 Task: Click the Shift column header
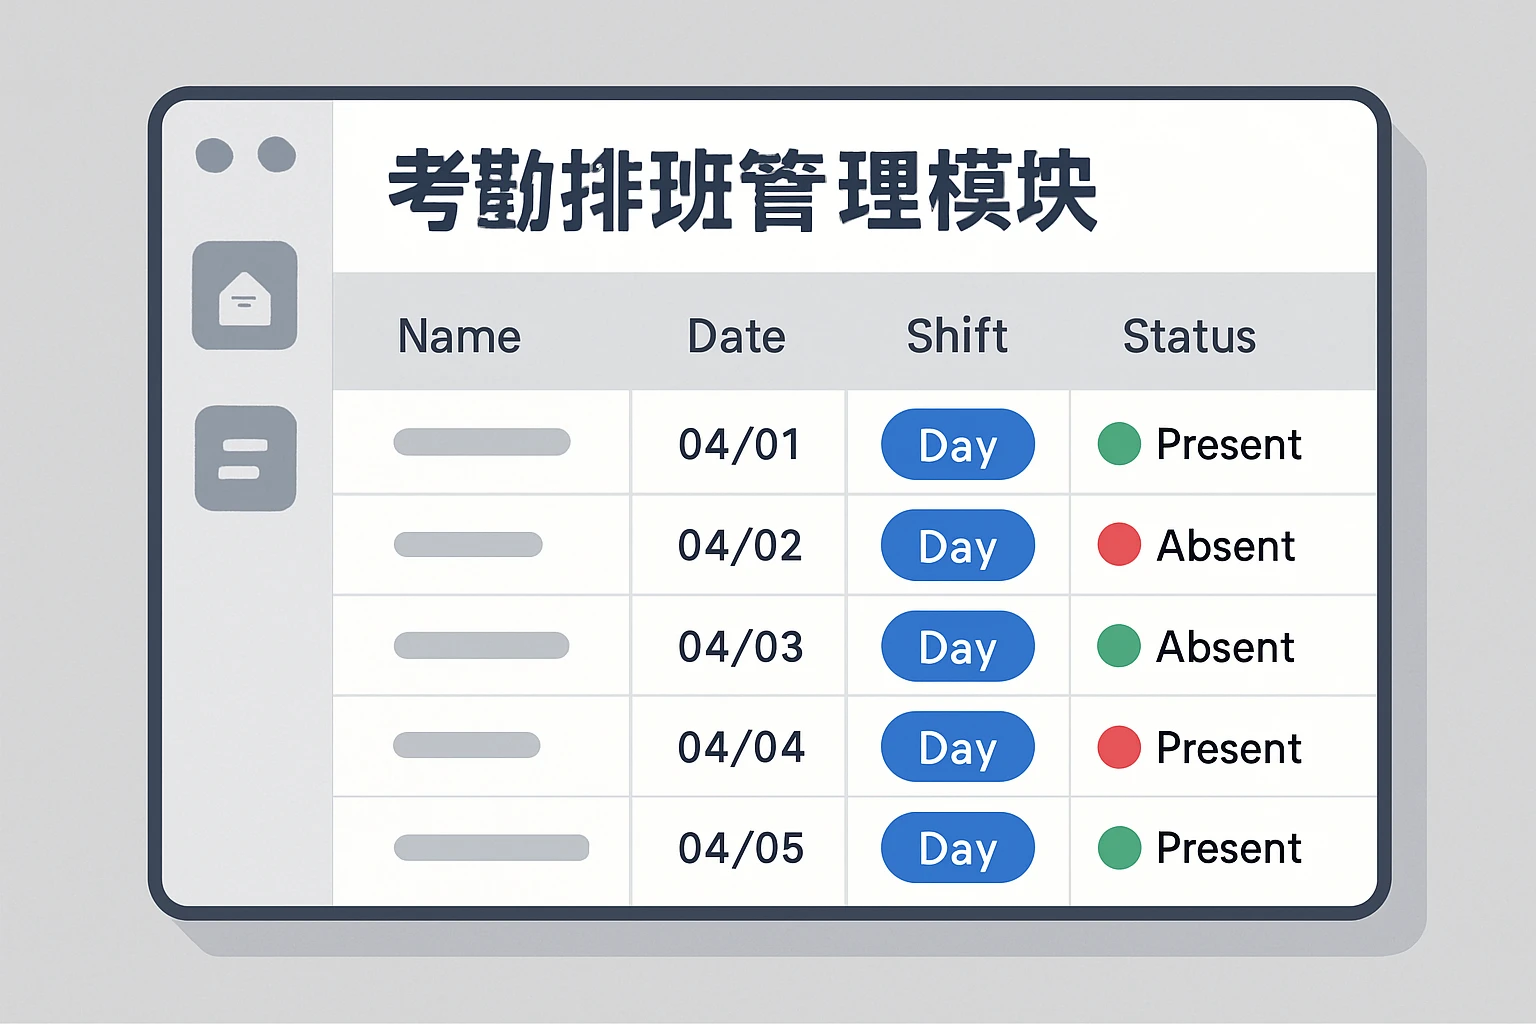click(x=957, y=336)
